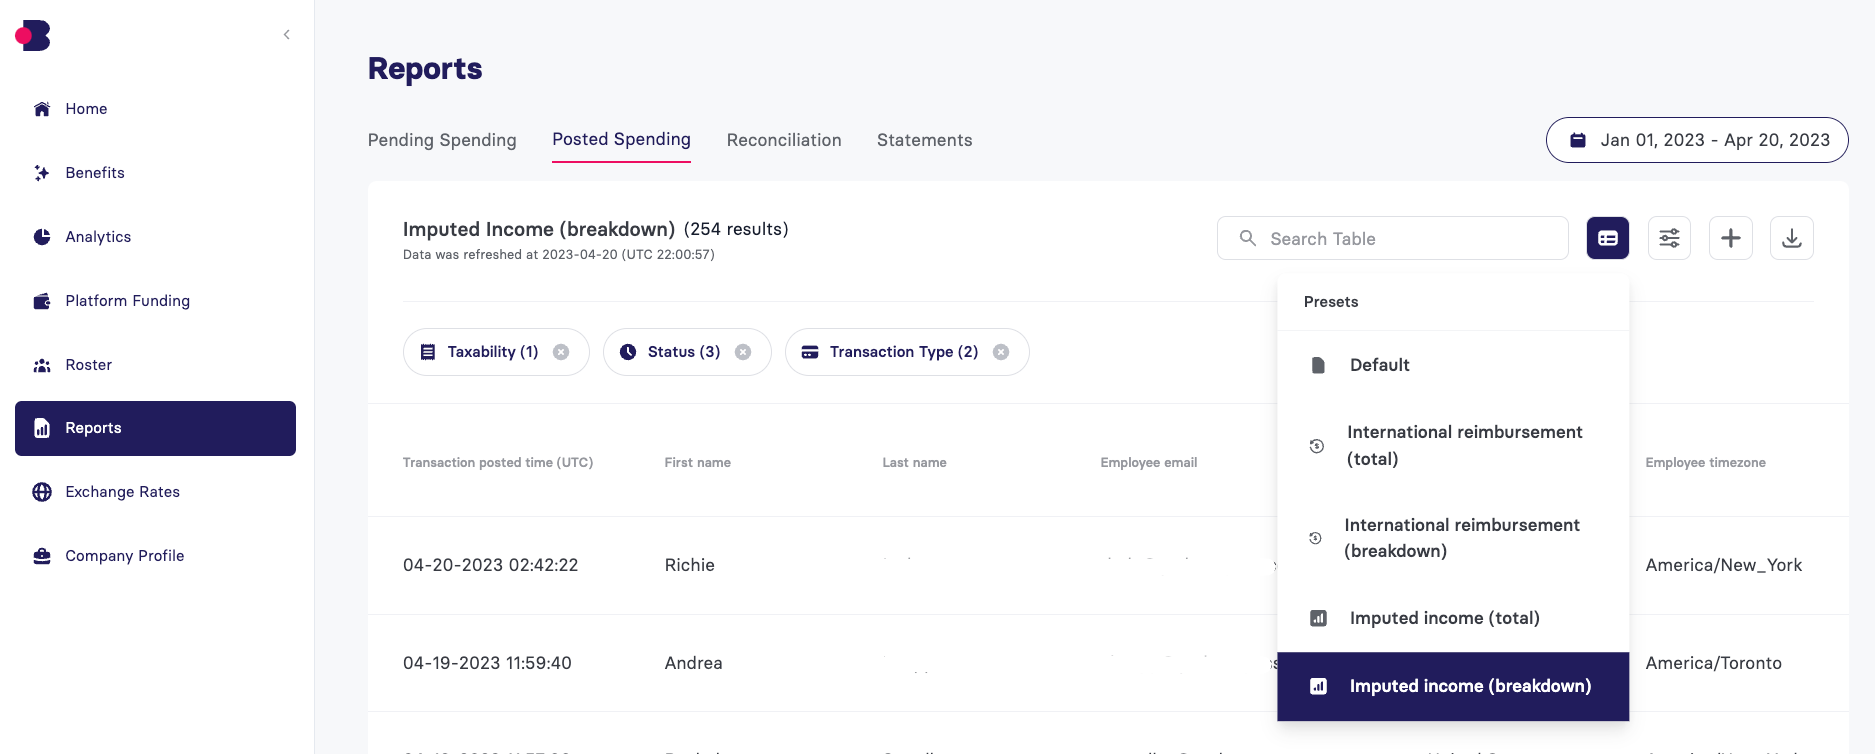Remove the Taxability filter
Screen dimensions: 1875x754
pyautogui.click(x=561, y=352)
